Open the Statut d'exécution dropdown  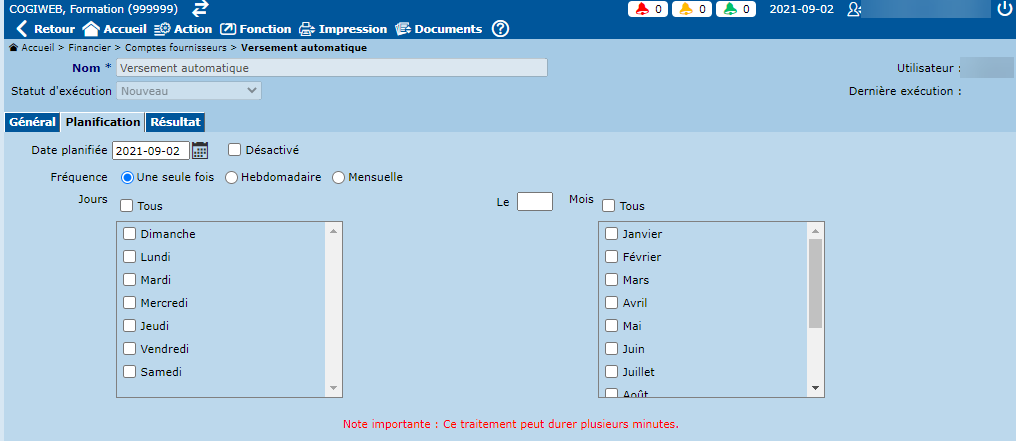click(189, 91)
